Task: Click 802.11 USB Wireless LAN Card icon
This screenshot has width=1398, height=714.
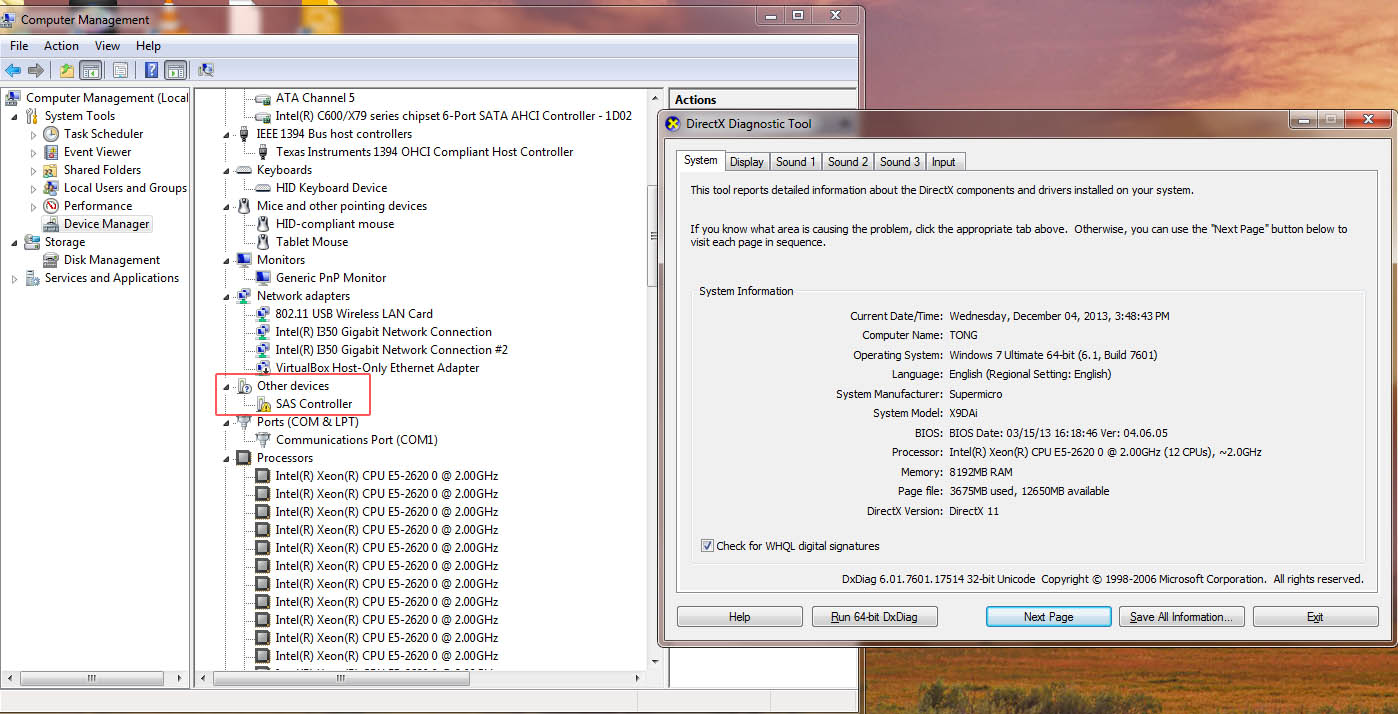Action: (x=263, y=314)
